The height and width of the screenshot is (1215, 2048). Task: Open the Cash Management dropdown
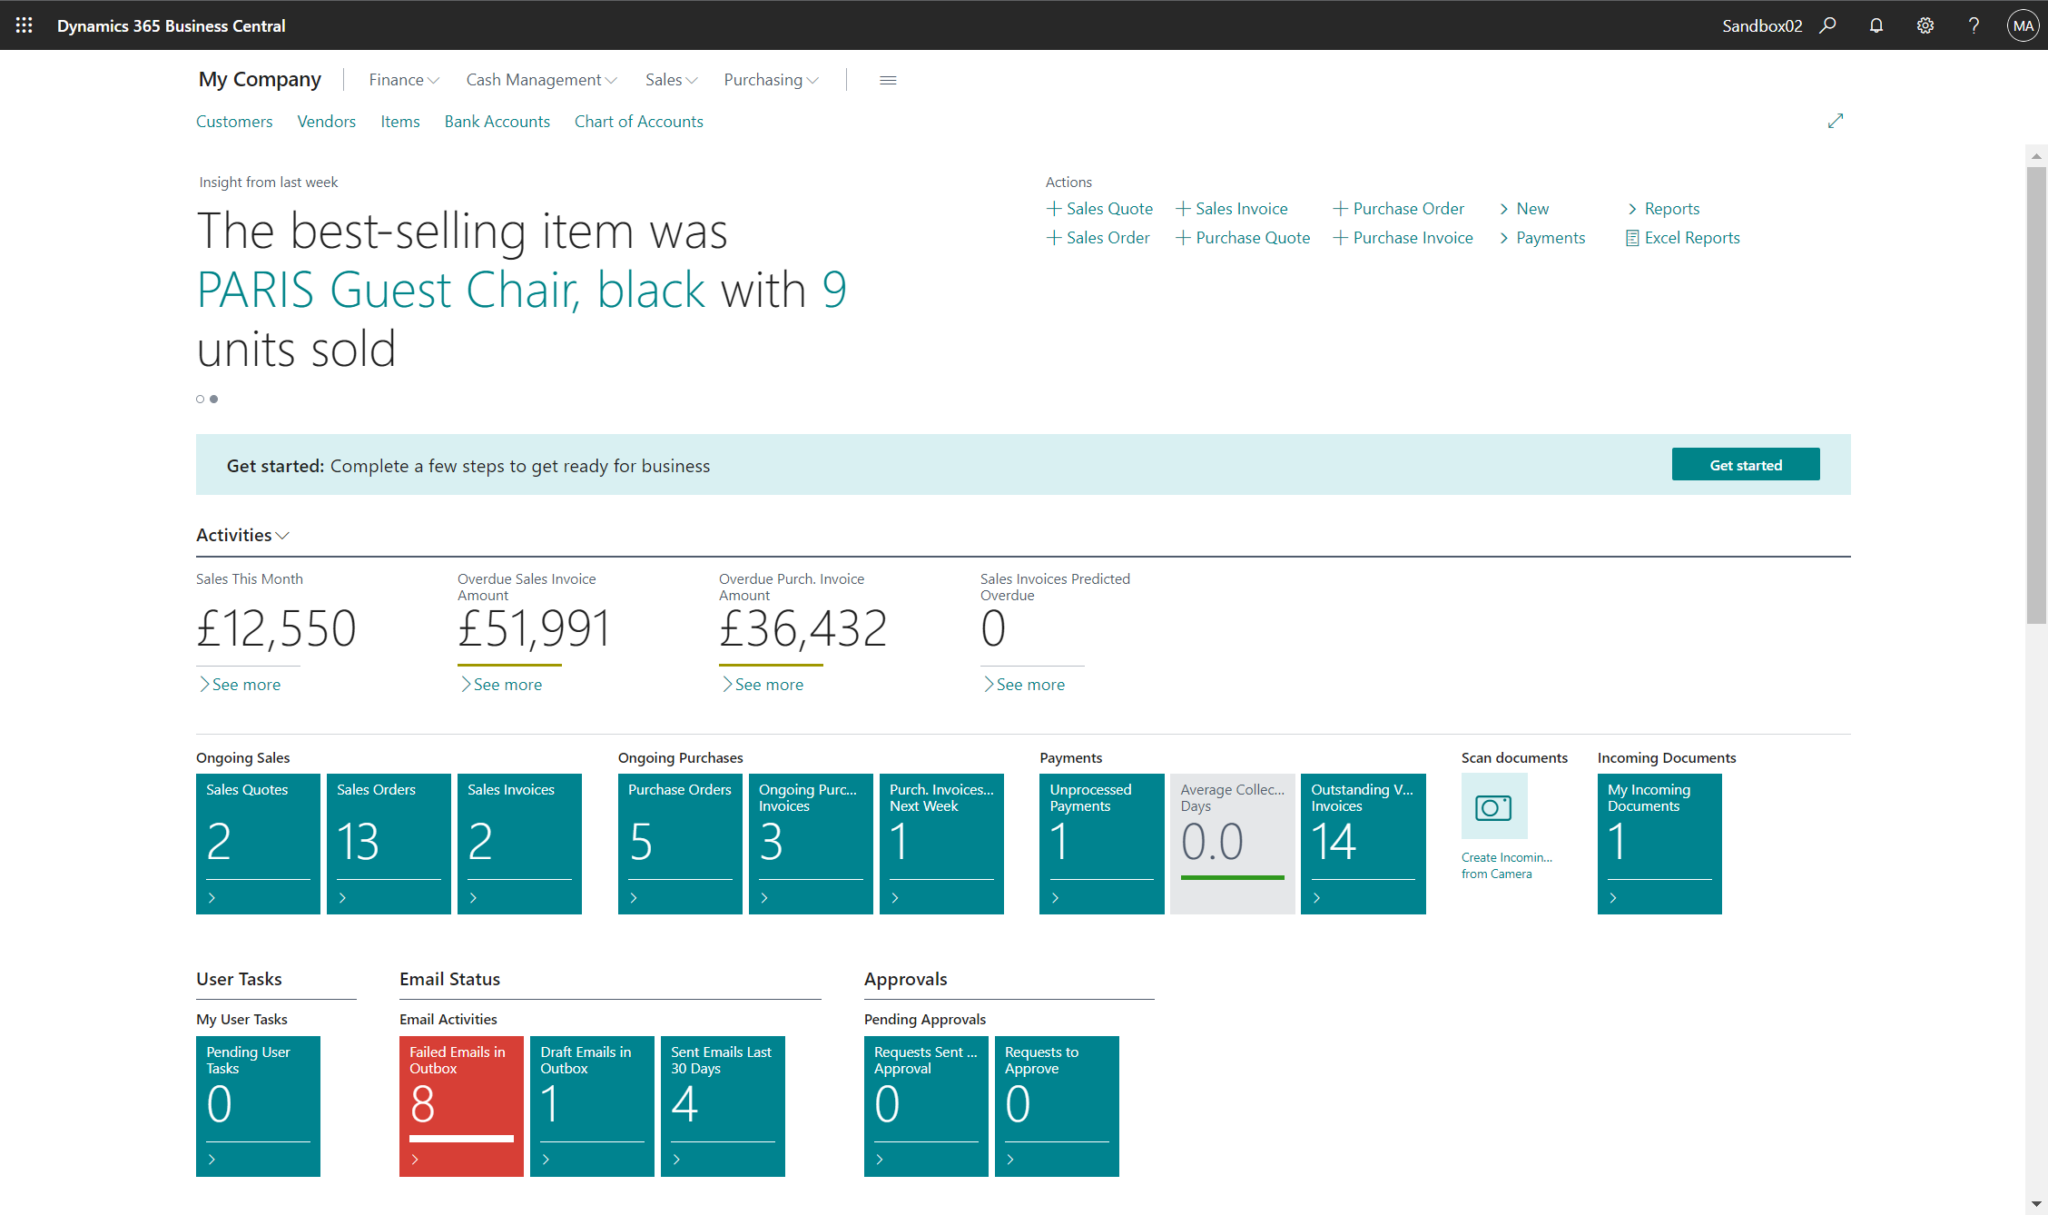tap(540, 79)
